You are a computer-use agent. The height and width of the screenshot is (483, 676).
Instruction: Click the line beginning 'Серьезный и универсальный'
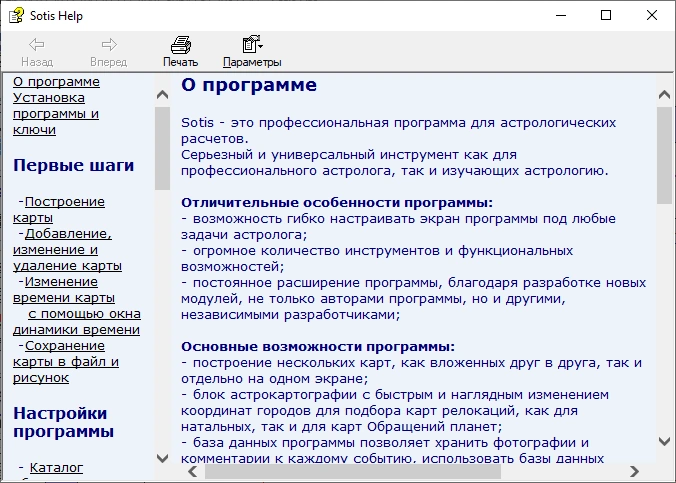click(x=349, y=155)
